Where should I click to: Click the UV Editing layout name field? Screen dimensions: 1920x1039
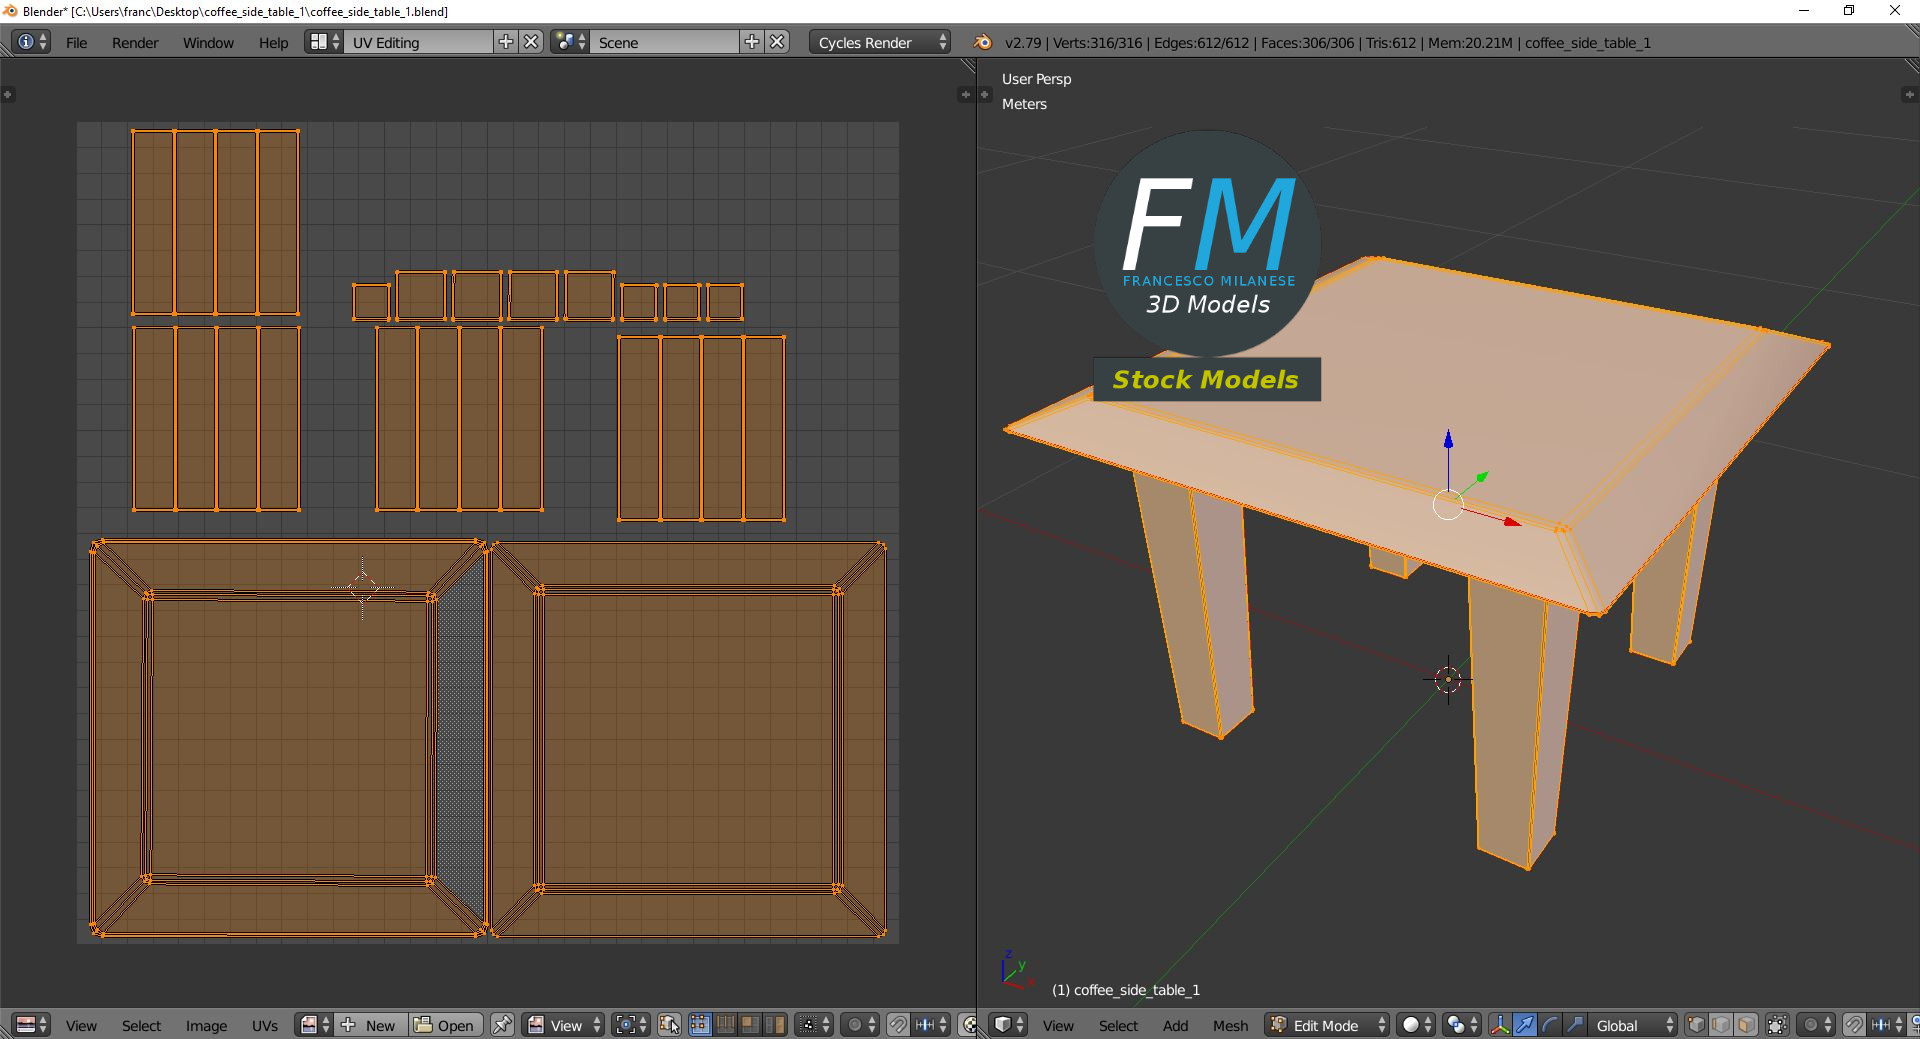[x=418, y=42]
